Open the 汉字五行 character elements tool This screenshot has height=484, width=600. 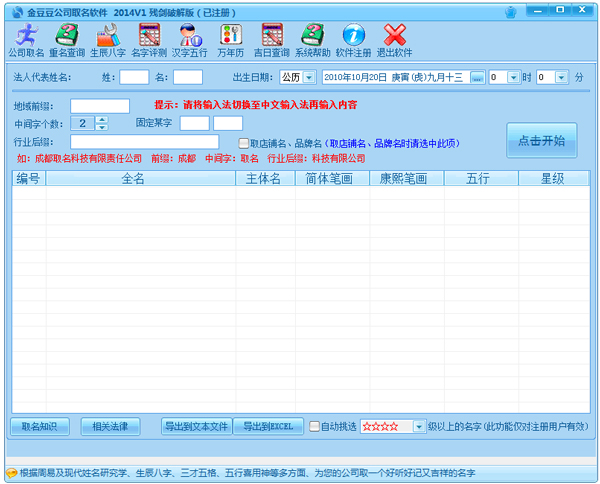click(191, 39)
